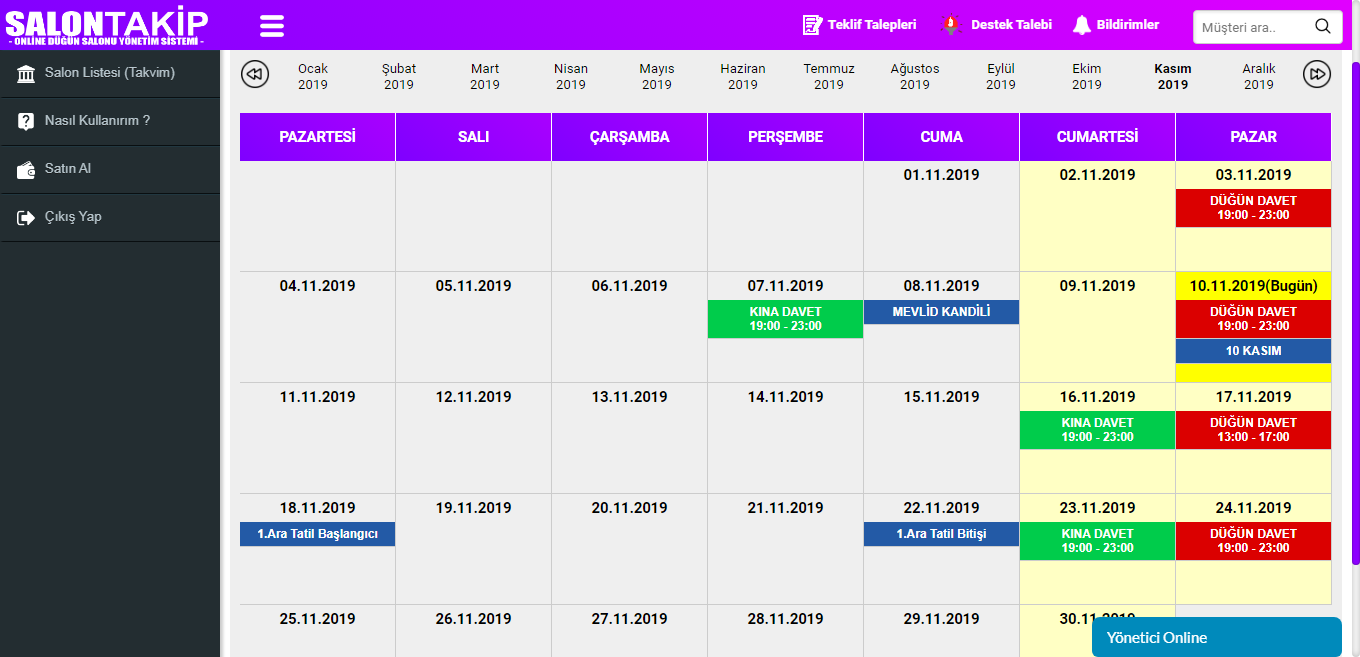Click the Bildirimler bell icon
Screen dimensions: 1360x657
[1082, 25]
